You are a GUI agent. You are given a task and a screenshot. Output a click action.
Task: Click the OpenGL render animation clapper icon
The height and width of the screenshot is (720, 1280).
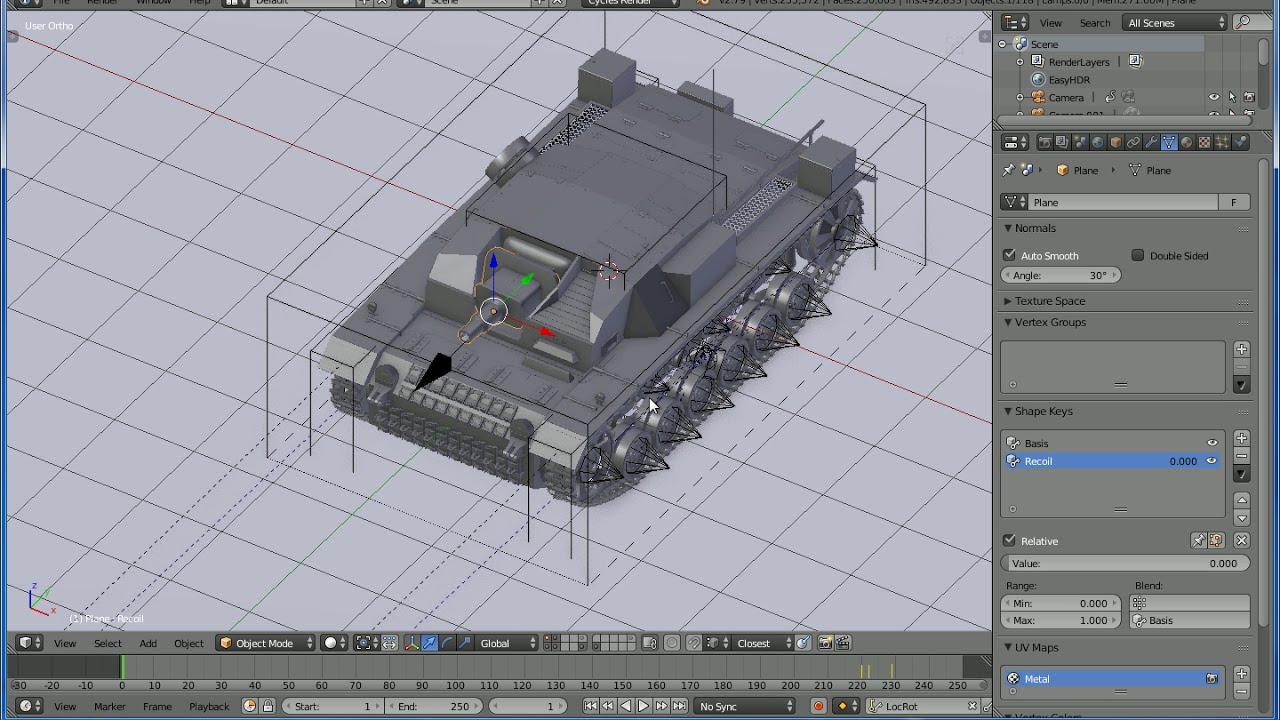(x=842, y=643)
